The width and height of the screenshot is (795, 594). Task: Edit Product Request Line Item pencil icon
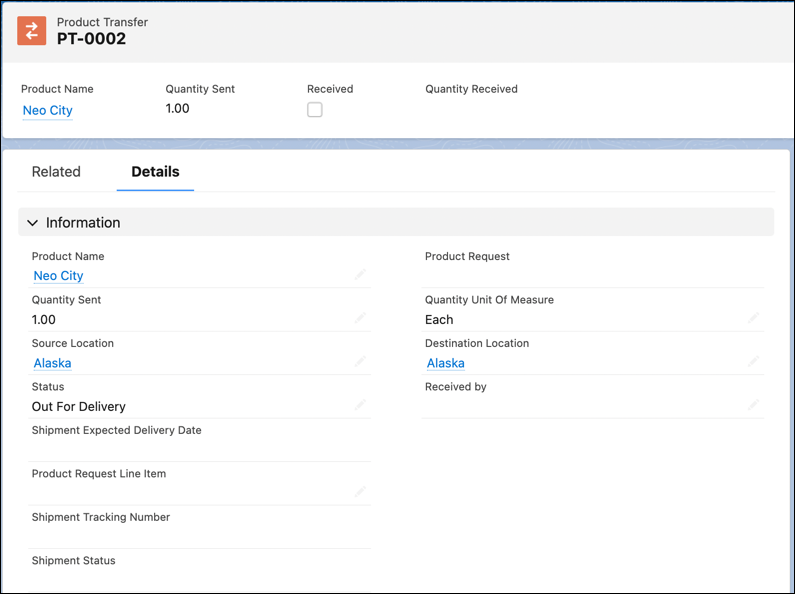tap(359, 492)
